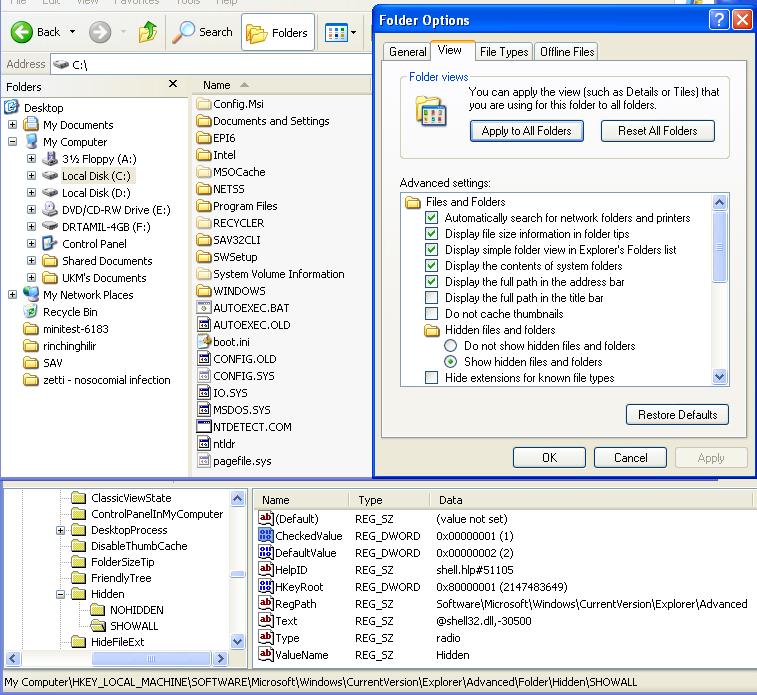Select Control Panel icon in tree
This screenshot has height=695, width=757.
pyautogui.click(x=50, y=243)
